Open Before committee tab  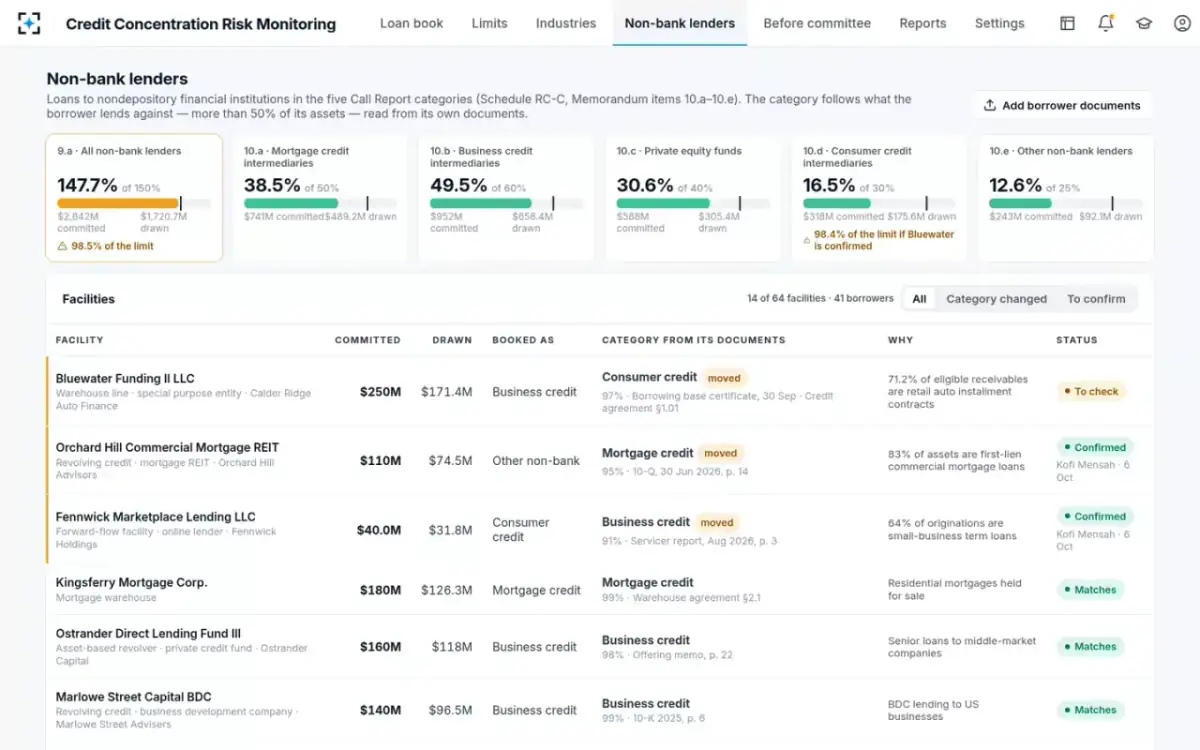click(x=817, y=23)
